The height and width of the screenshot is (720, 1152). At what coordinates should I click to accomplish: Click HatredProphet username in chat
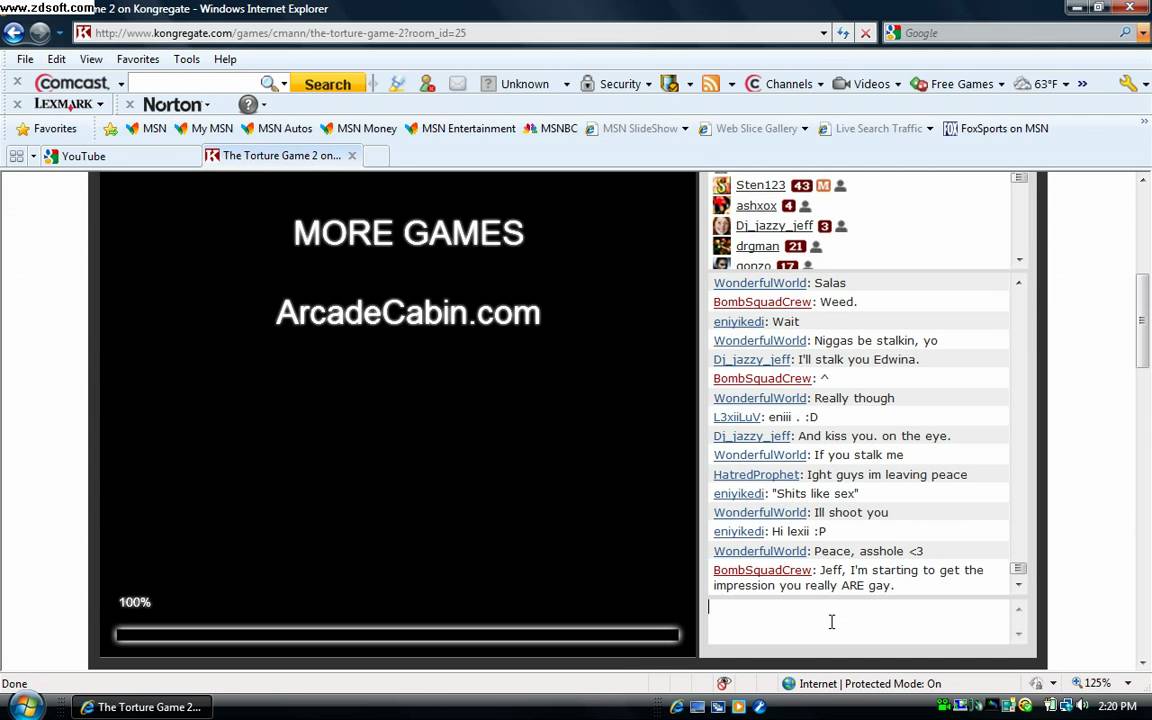(756, 475)
